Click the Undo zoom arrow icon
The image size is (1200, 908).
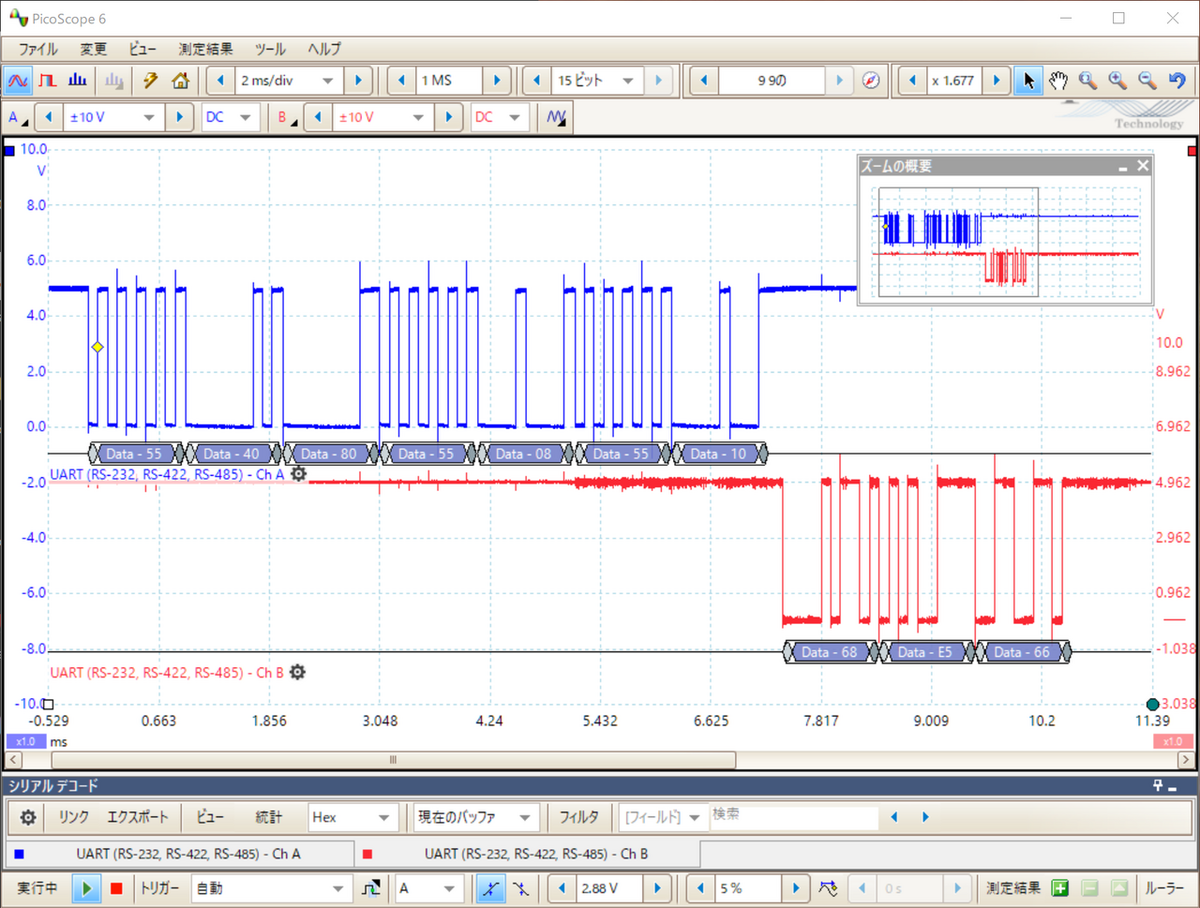coord(1177,81)
